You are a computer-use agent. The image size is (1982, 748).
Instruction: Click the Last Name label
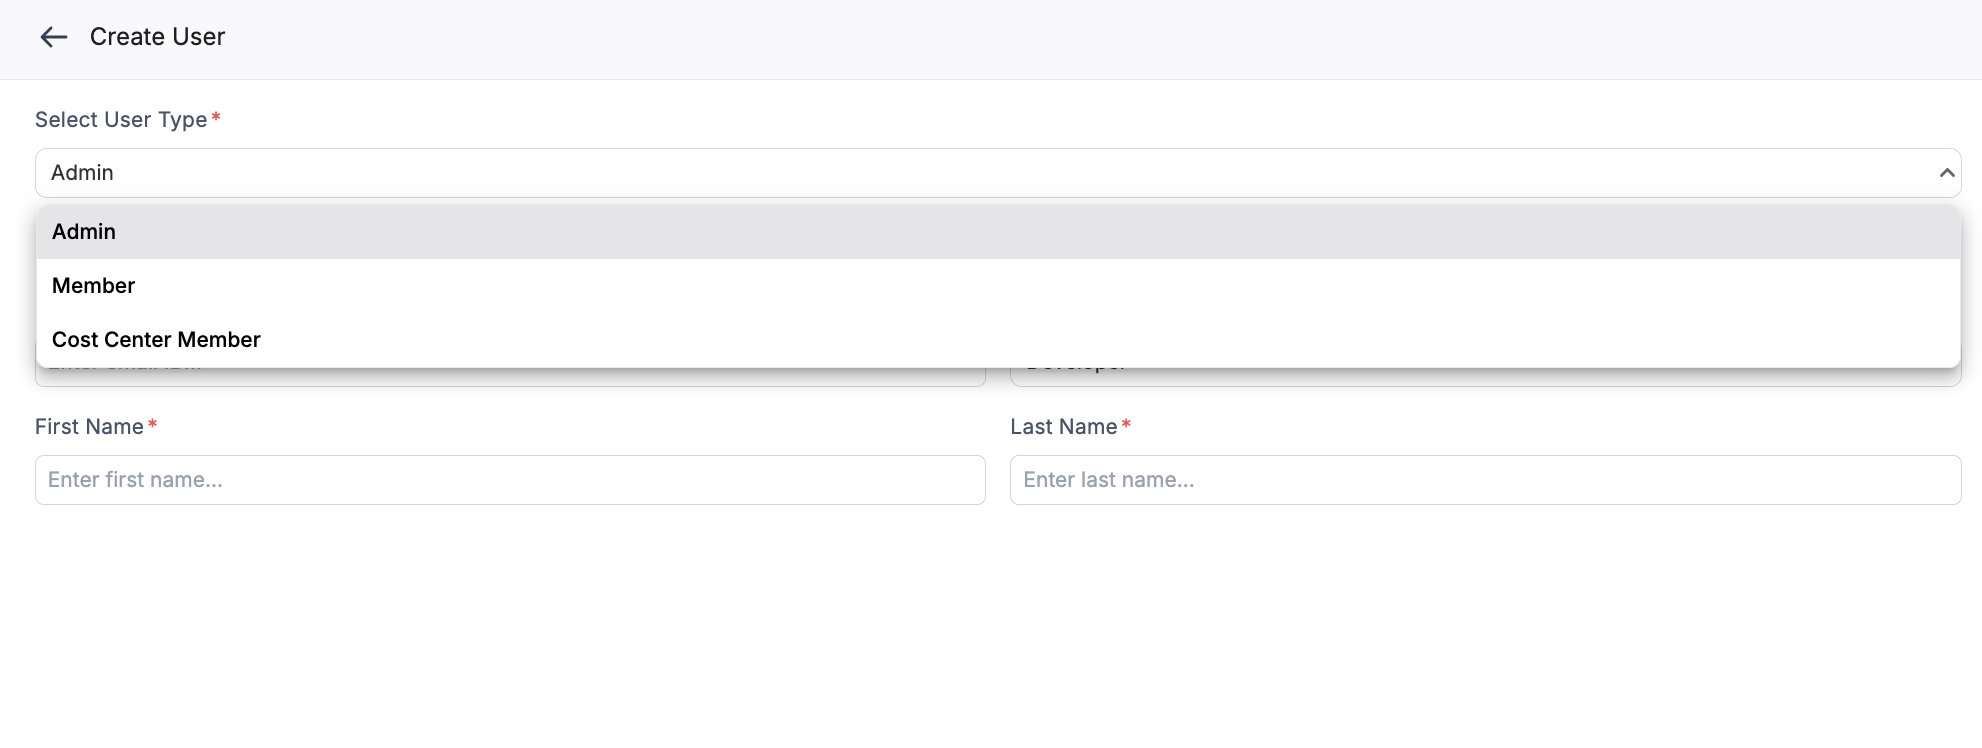(x=1063, y=427)
